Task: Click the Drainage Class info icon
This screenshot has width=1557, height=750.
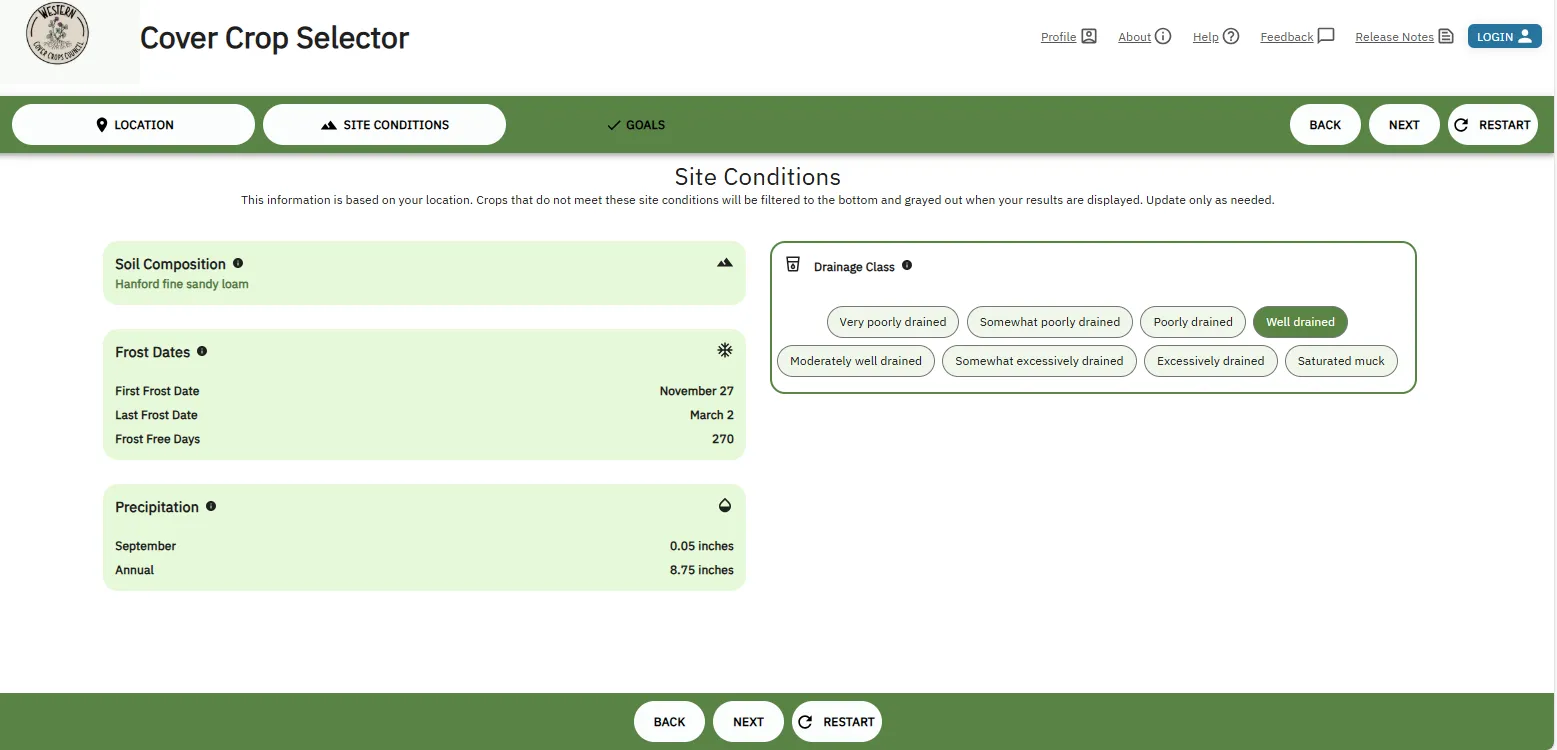Action: coord(907,266)
